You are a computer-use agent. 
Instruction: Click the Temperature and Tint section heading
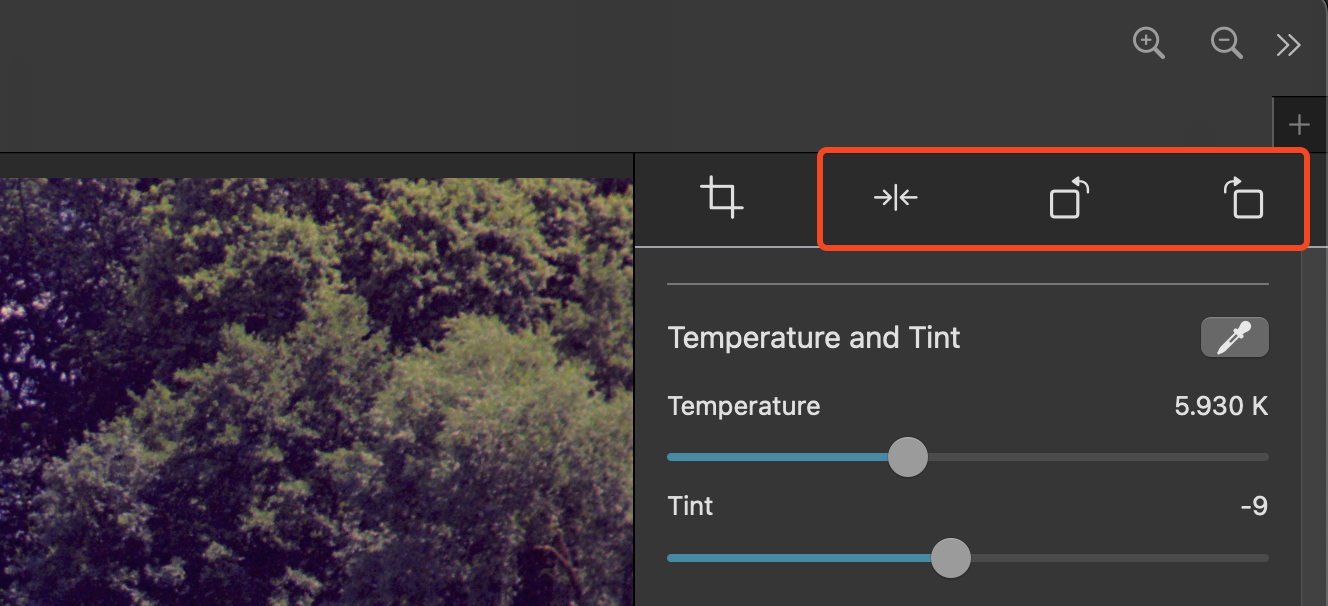coord(814,338)
